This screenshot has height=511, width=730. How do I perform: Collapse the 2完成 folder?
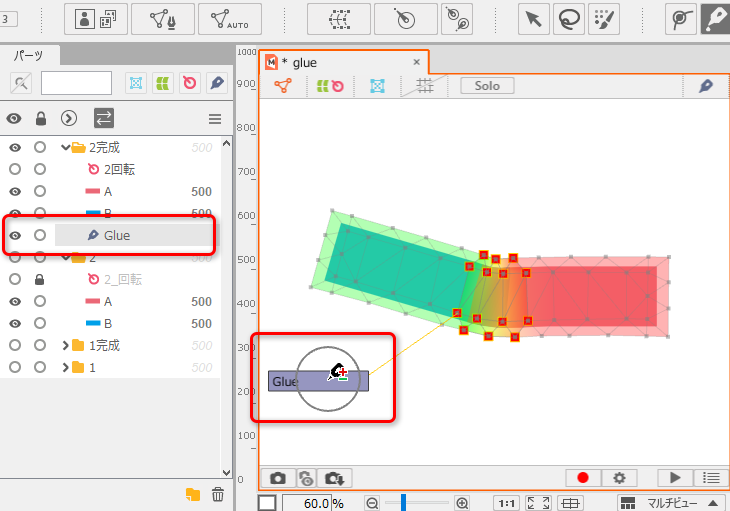click(65, 148)
